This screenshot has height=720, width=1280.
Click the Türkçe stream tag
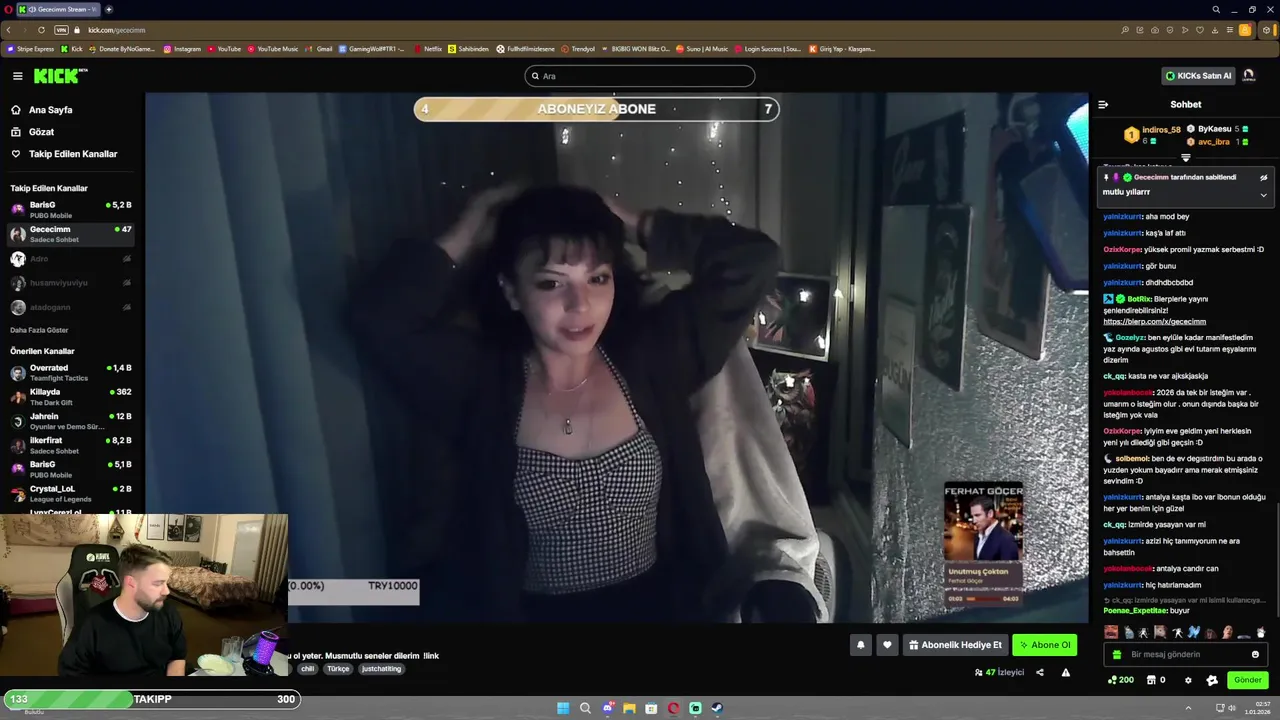click(338, 669)
